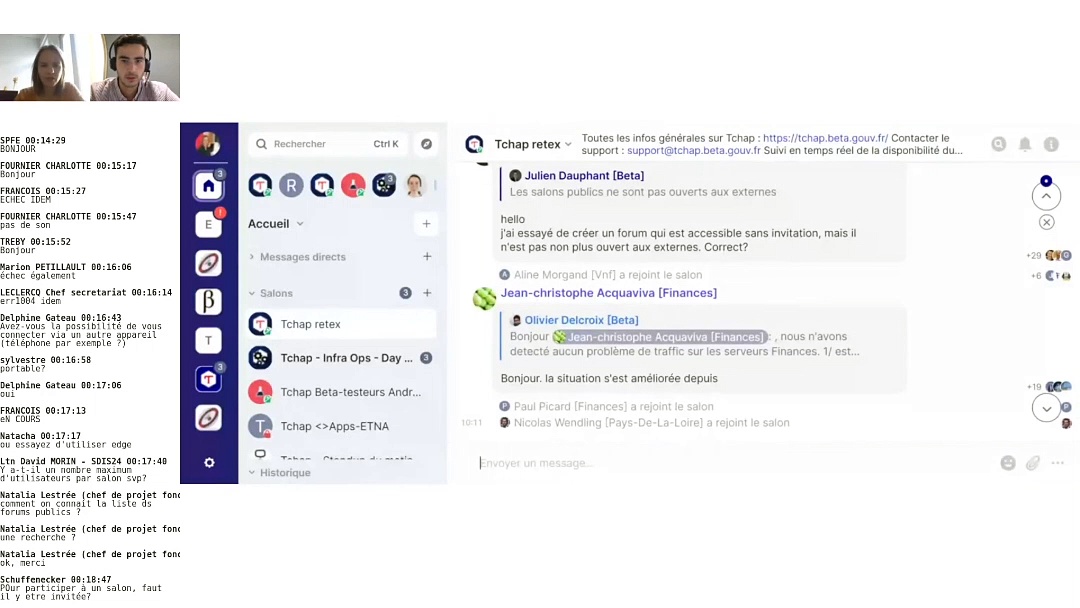Click the explore rooms compass icon
The image size is (1080, 608).
426,144
